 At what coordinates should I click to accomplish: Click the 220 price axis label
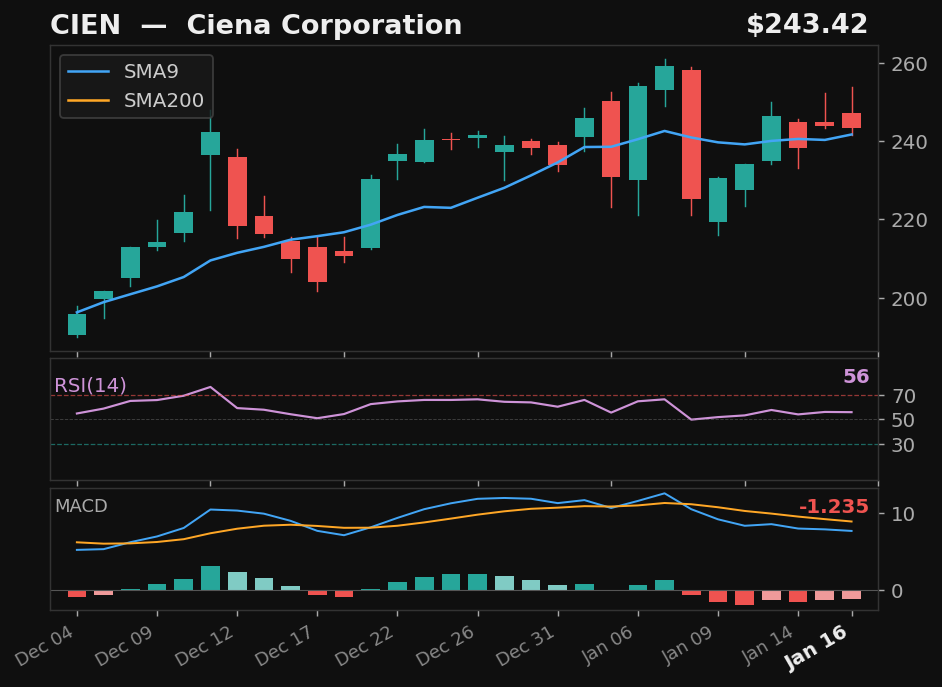(x=909, y=220)
